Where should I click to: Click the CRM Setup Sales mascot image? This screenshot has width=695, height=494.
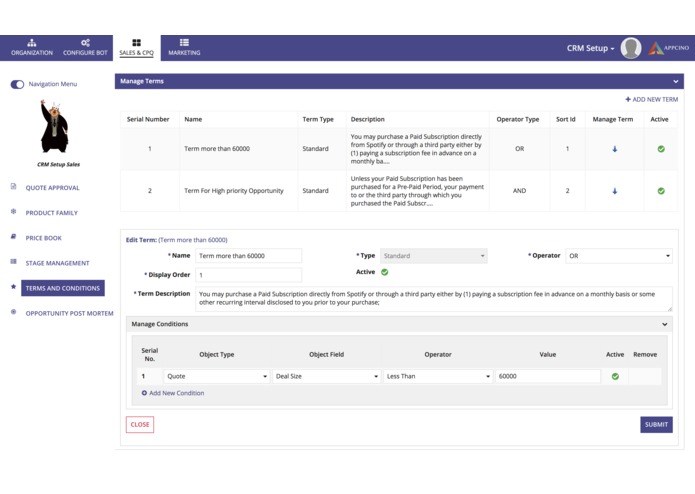[55, 126]
